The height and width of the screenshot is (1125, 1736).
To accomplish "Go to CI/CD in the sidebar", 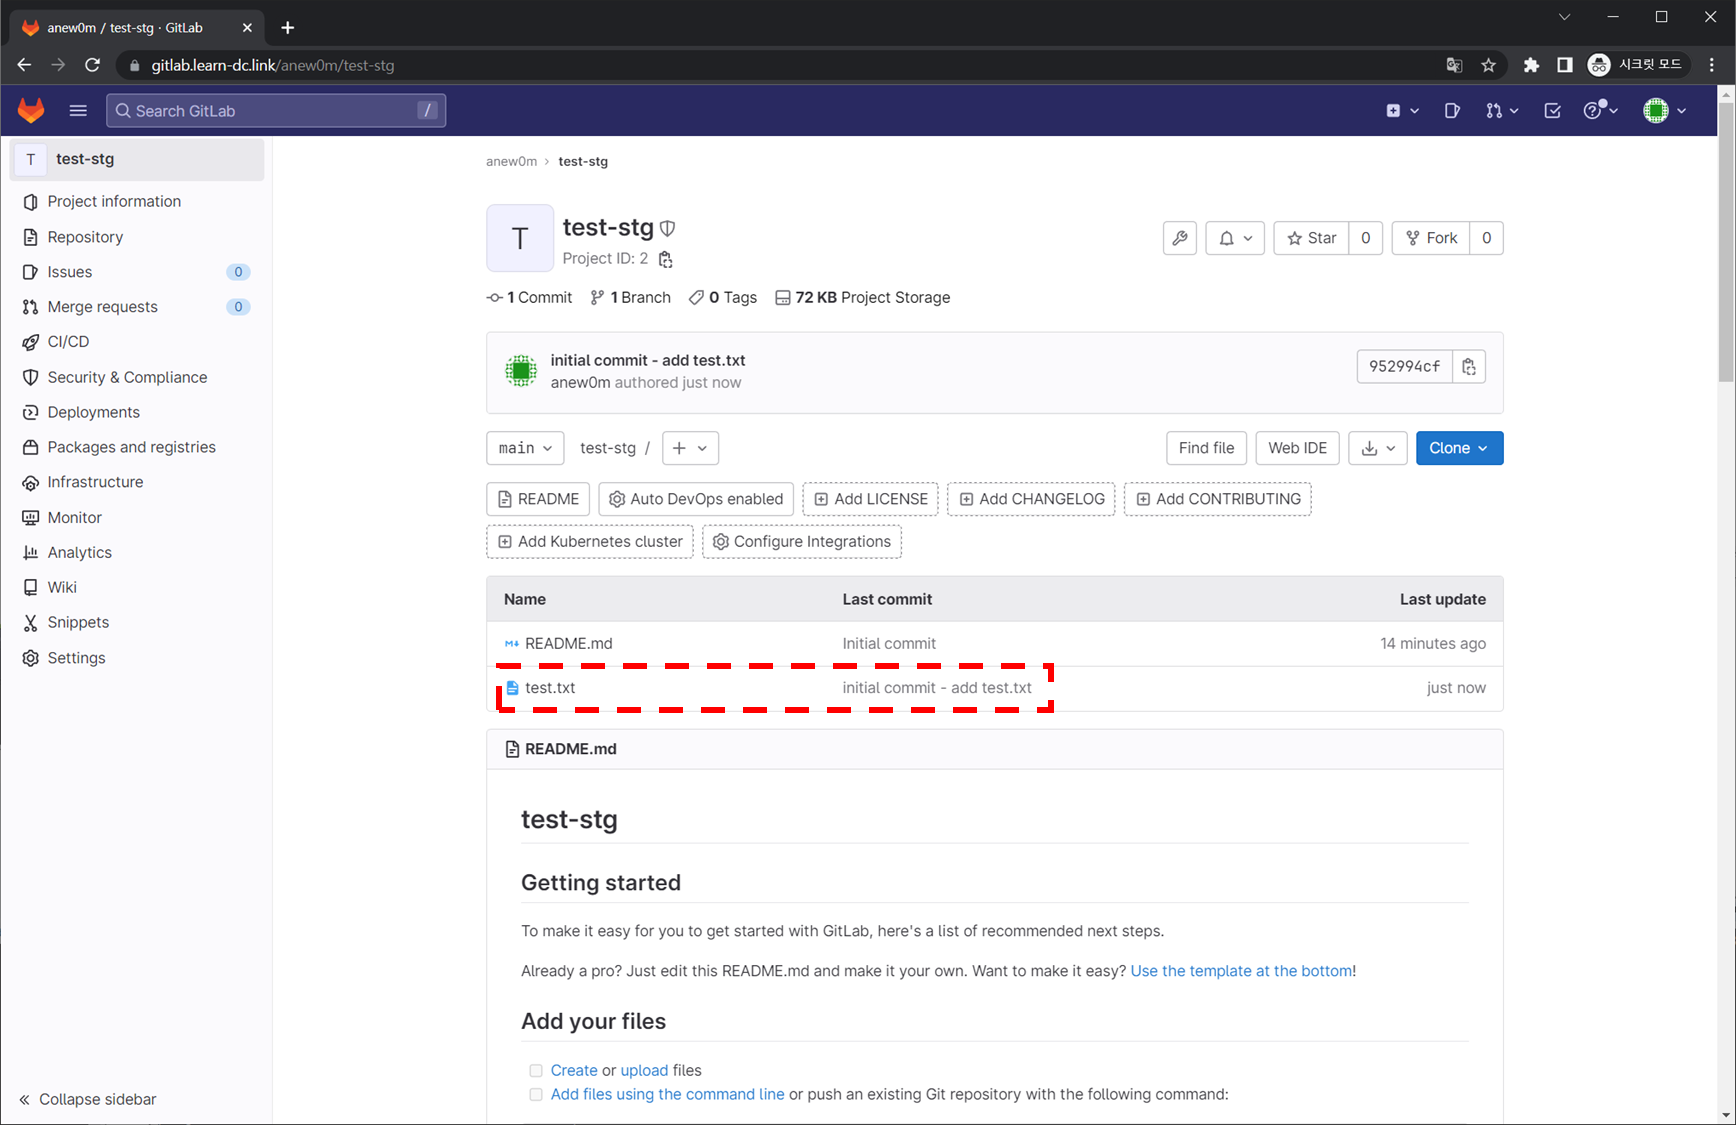I will (68, 342).
